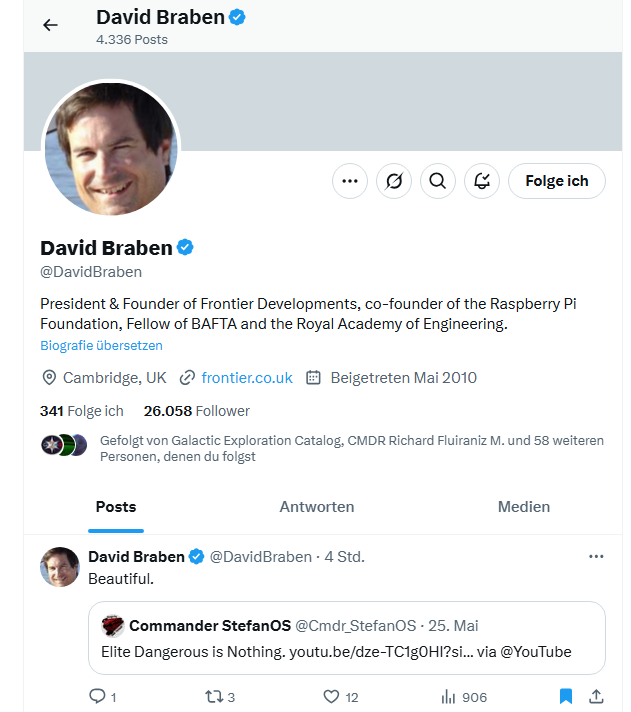Switch to the Medien tab
Screen dimensions: 631x712
(524, 507)
